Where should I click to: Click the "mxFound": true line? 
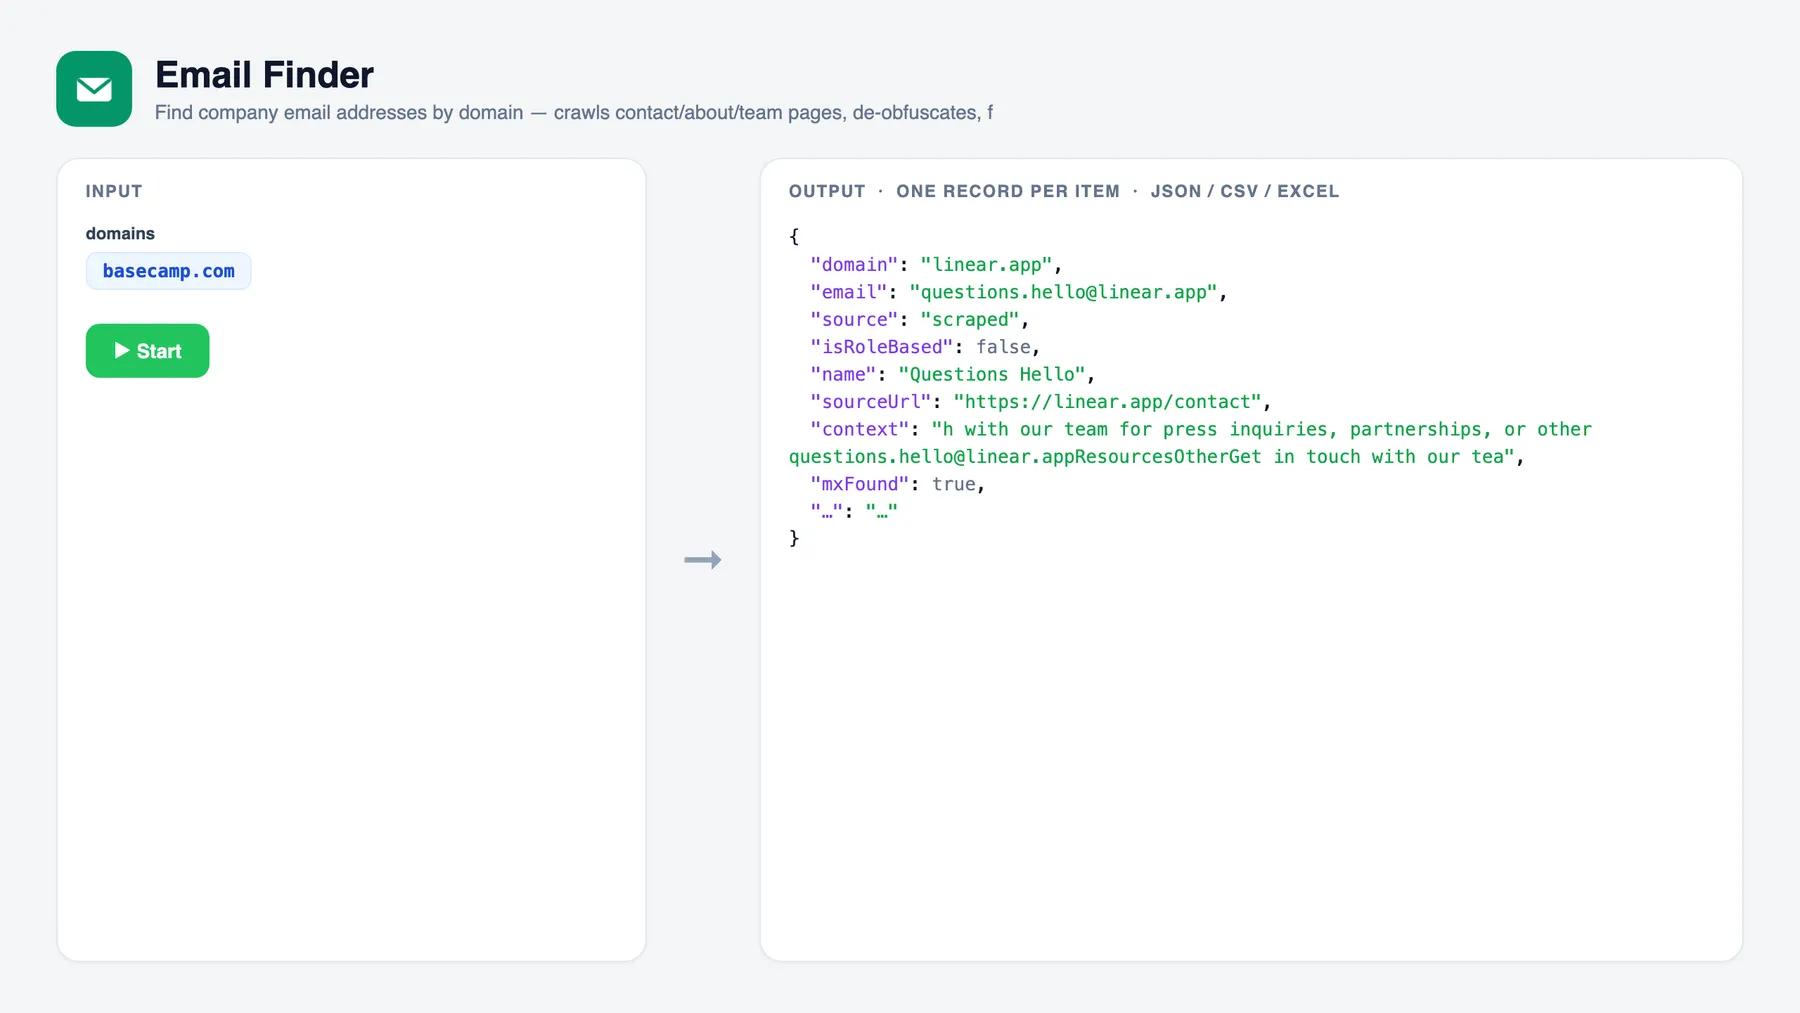pos(897,484)
